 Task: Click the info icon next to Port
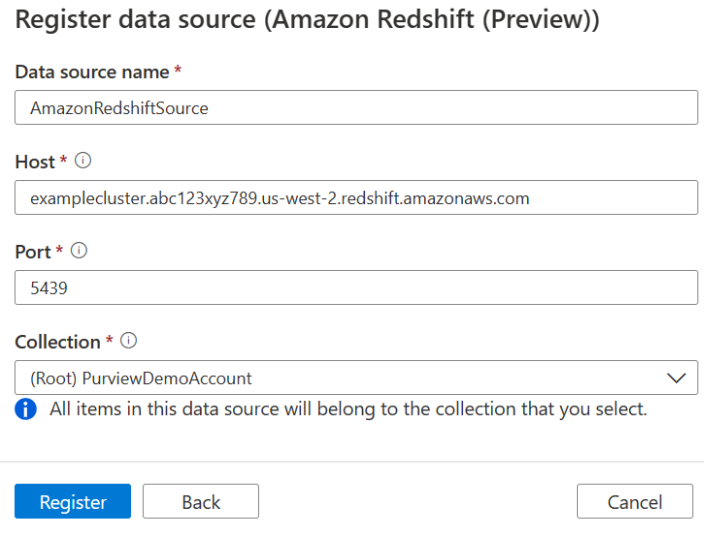[x=79, y=252]
